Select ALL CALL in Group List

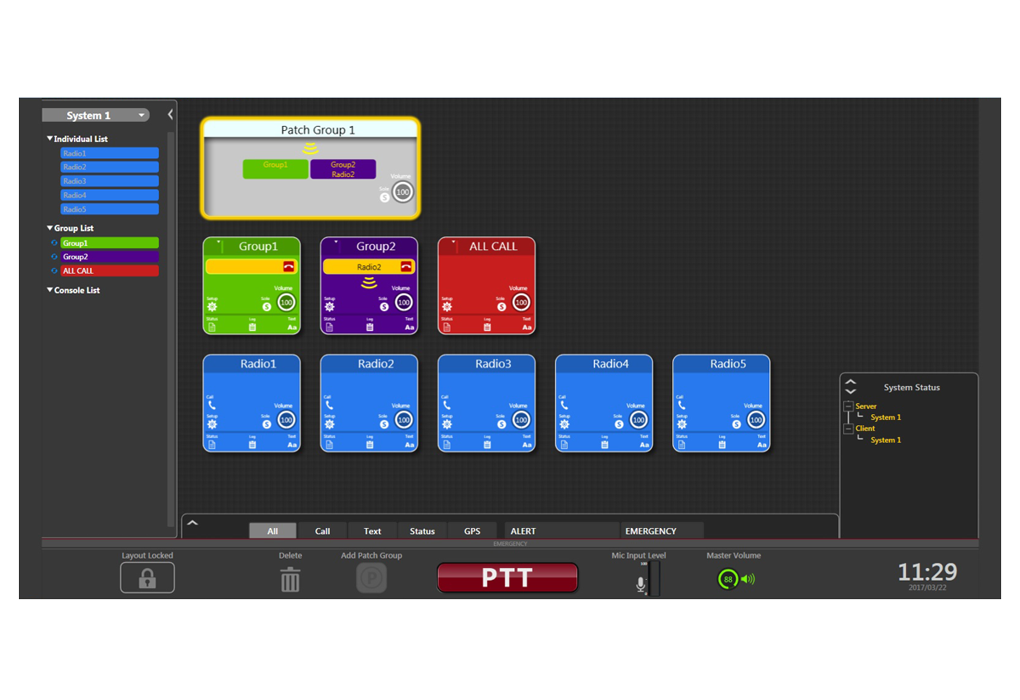point(109,271)
